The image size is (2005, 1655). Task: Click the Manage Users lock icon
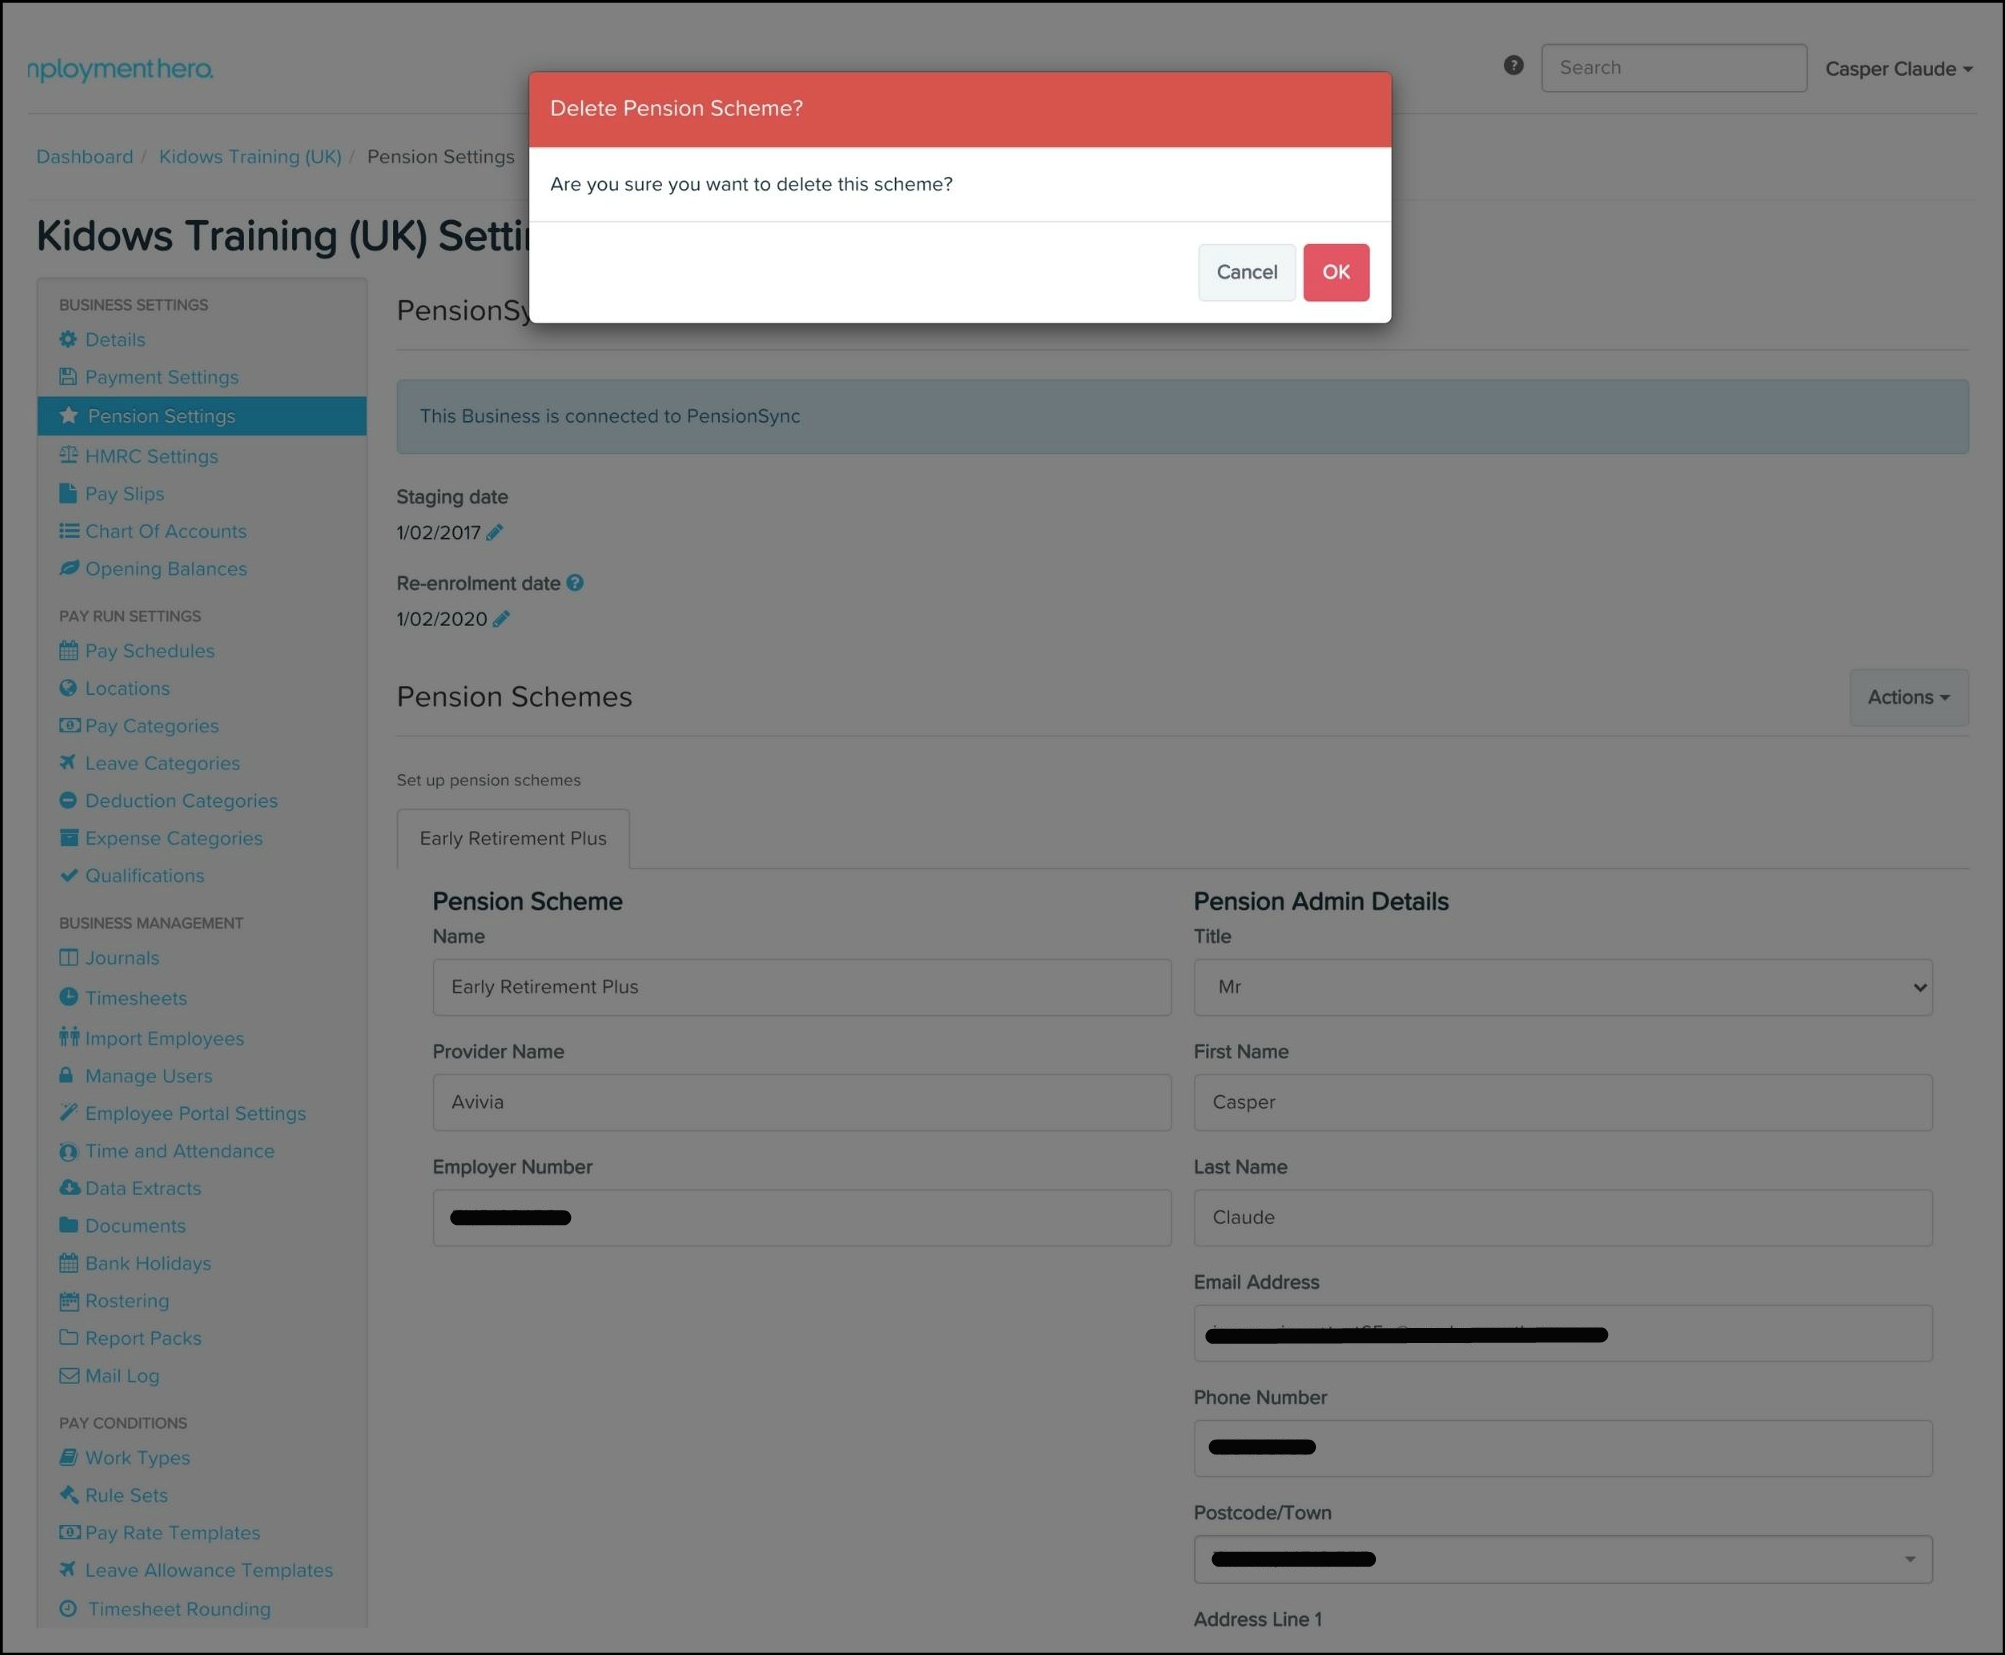(x=67, y=1076)
